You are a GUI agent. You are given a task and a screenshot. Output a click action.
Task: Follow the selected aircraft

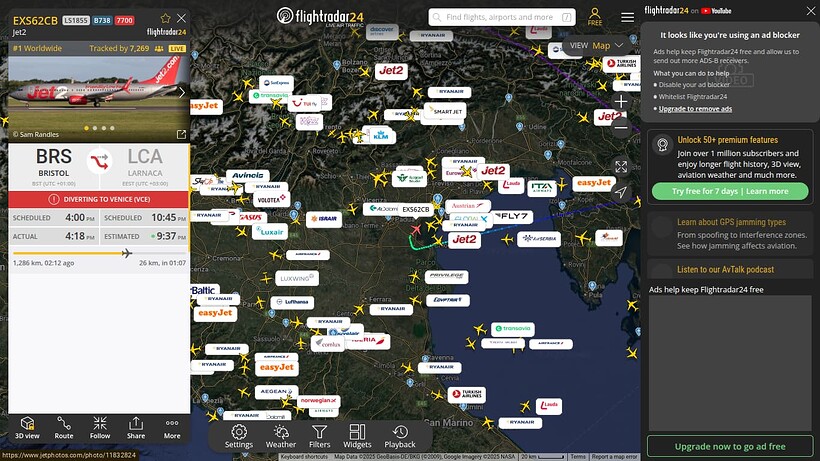[100, 428]
